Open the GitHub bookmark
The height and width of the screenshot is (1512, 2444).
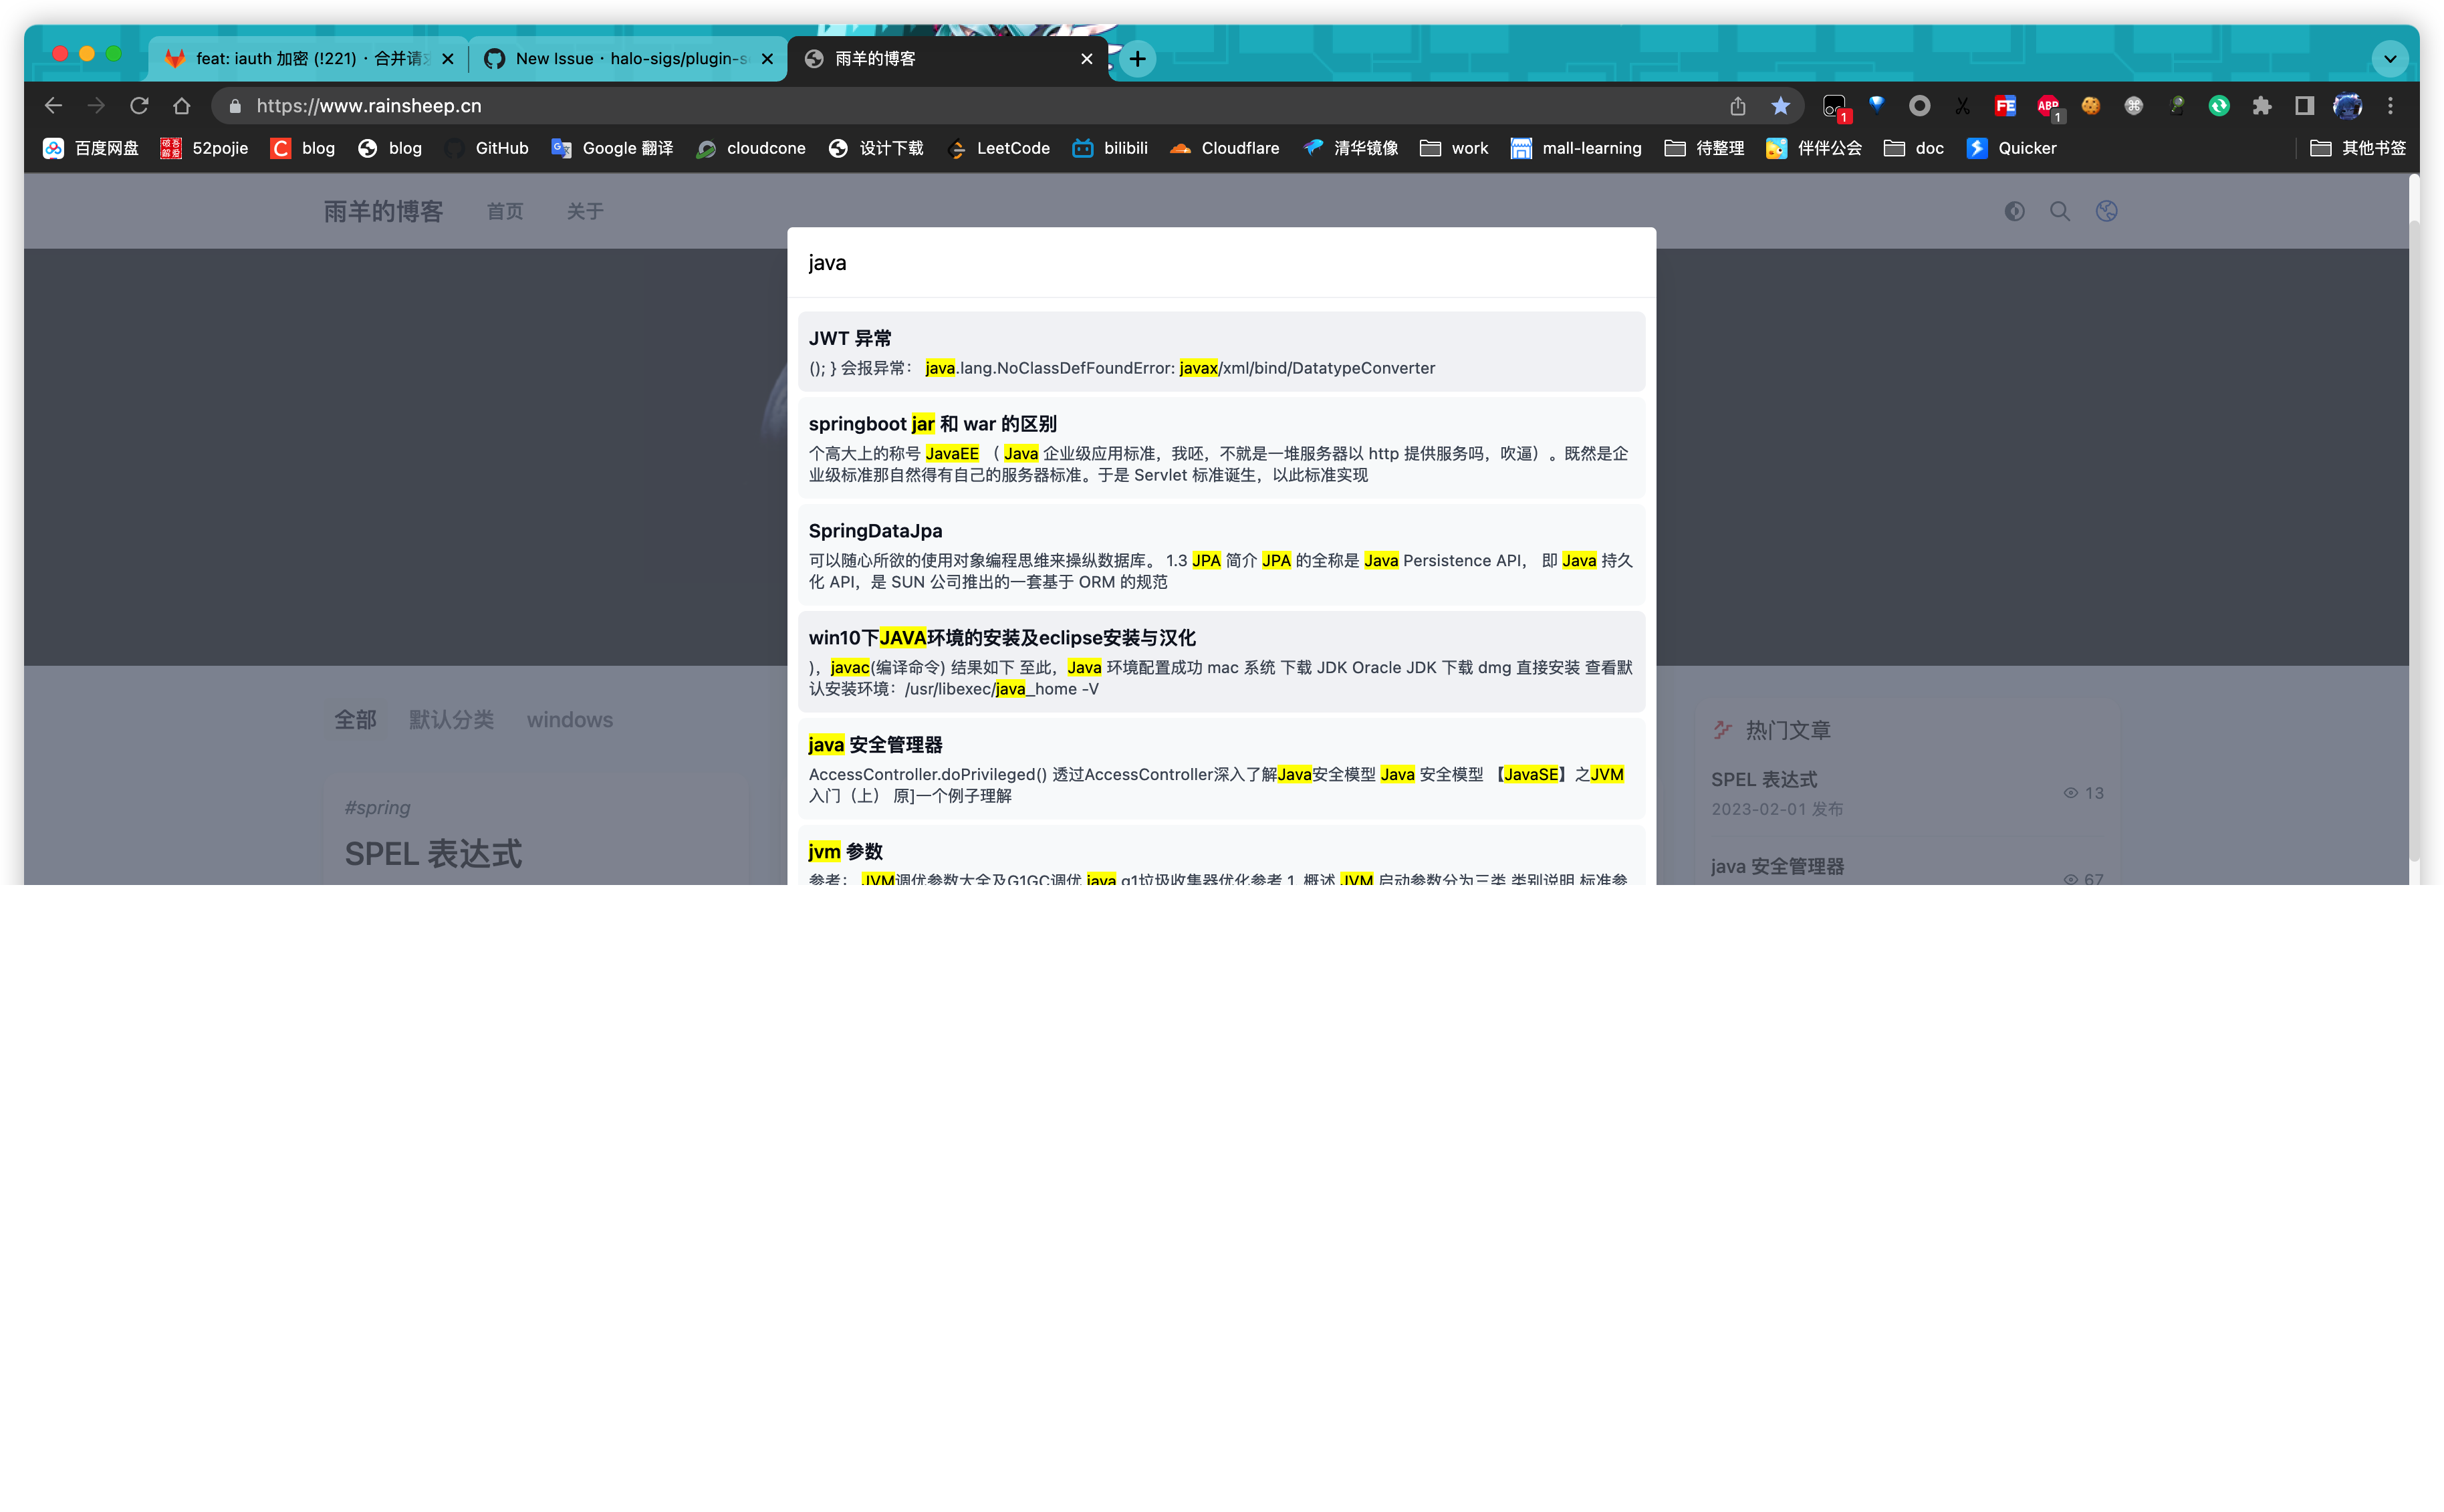[486, 148]
